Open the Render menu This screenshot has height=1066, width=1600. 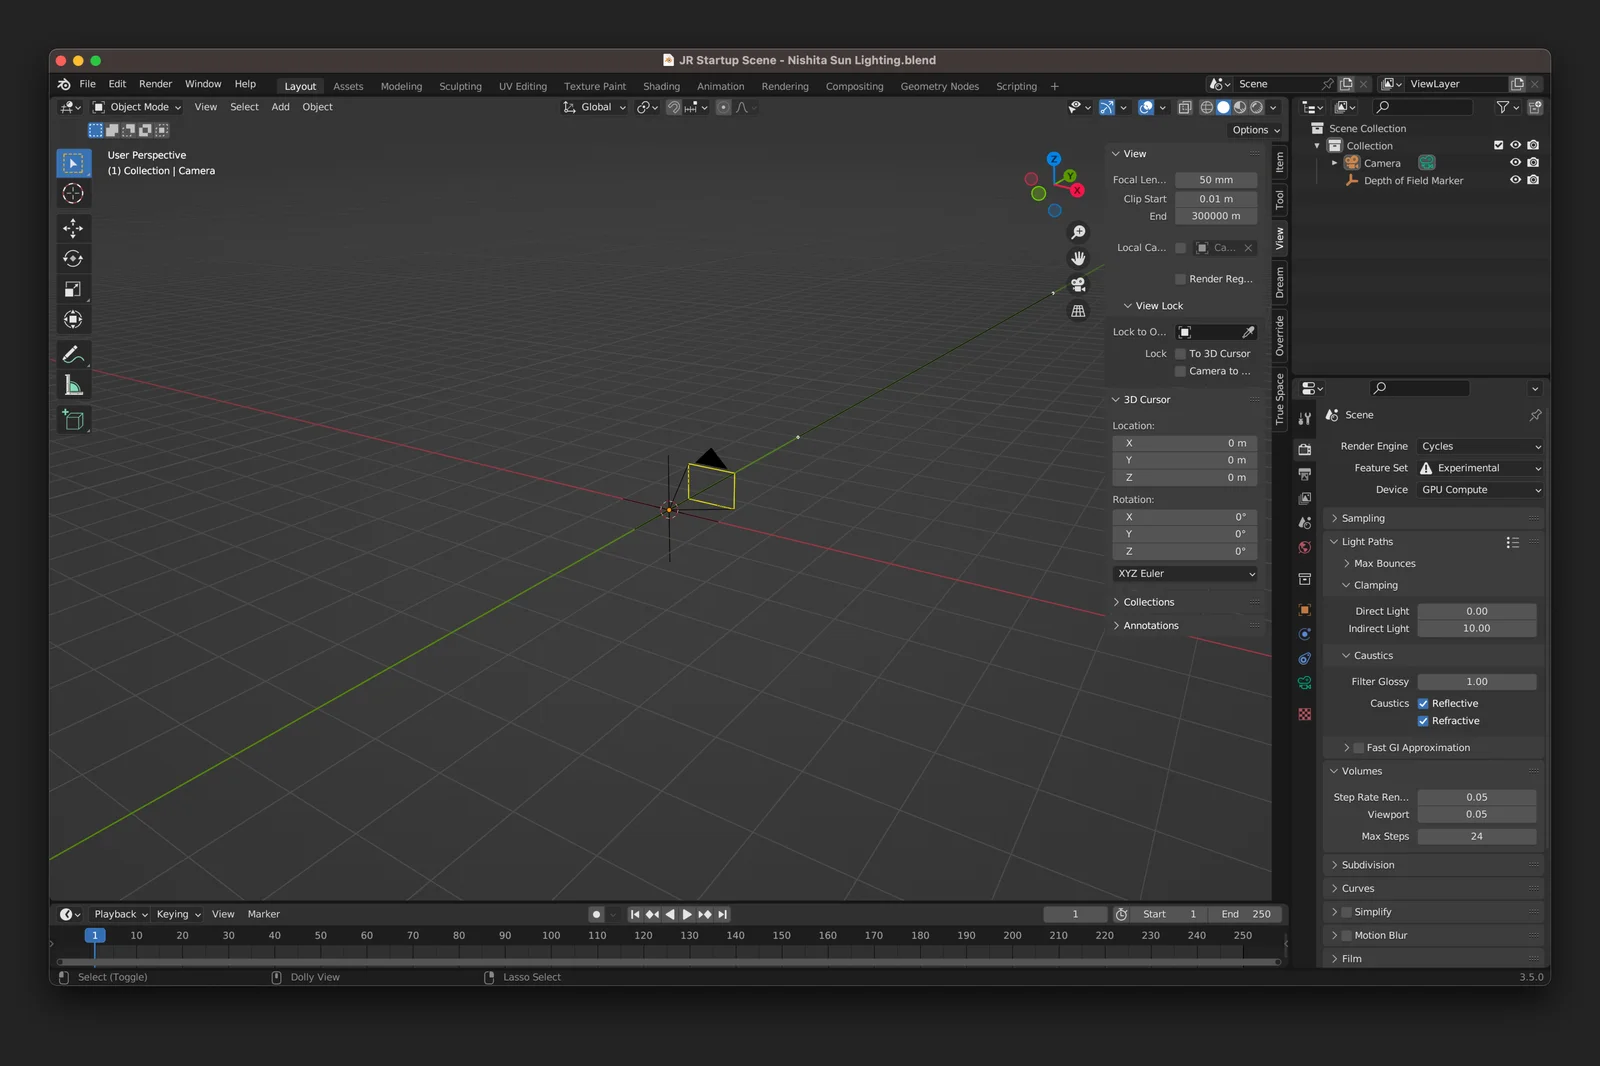pos(155,84)
